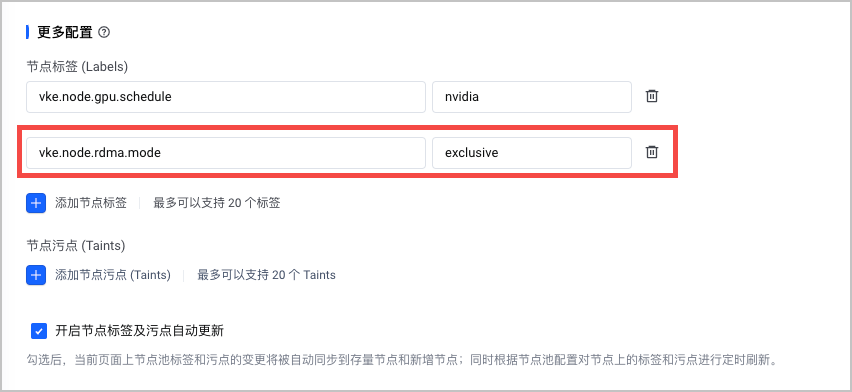Delete the vke.node.gpu.schedule label row
The height and width of the screenshot is (392, 852).
pos(651,96)
